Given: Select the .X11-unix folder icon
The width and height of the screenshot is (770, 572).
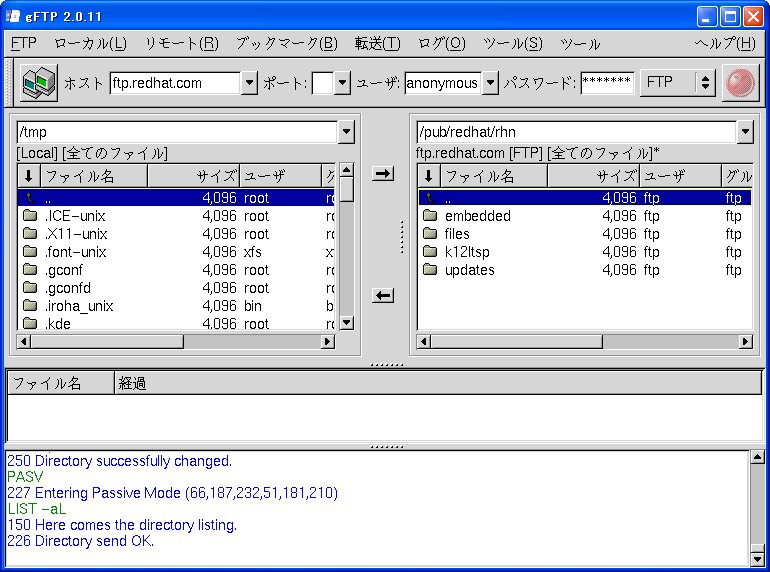Looking at the screenshot, I should pos(30,234).
